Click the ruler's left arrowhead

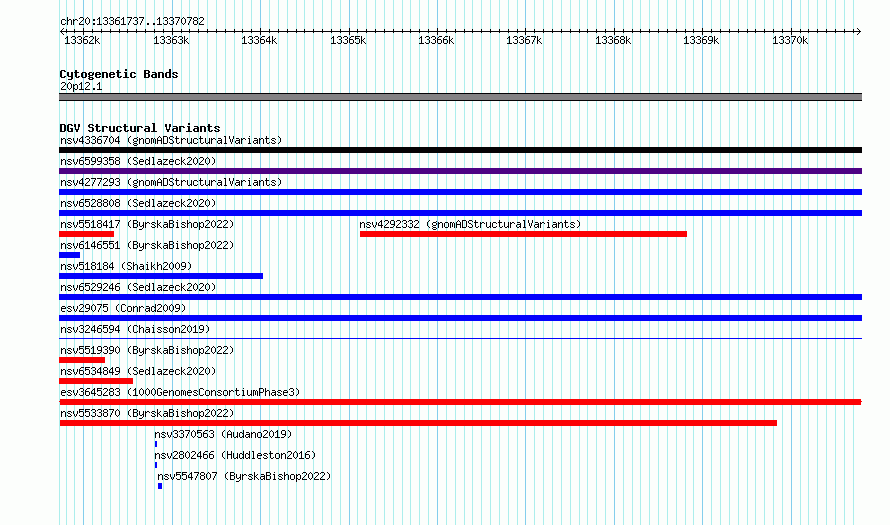[62, 31]
